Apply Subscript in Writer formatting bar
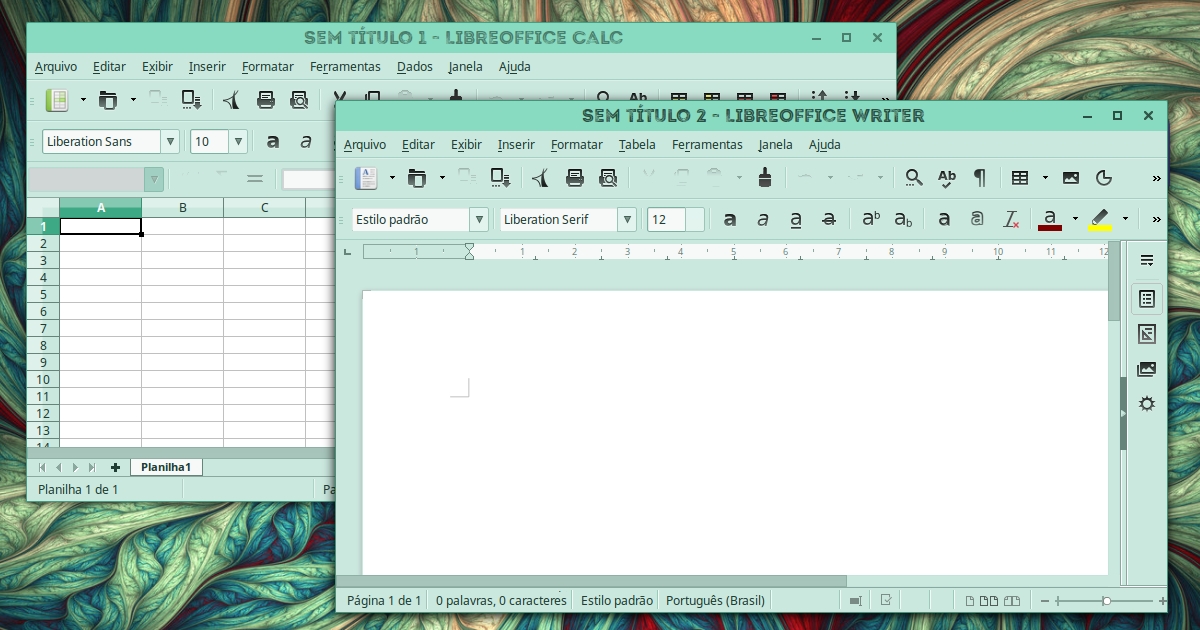The image size is (1200, 630). click(903, 219)
